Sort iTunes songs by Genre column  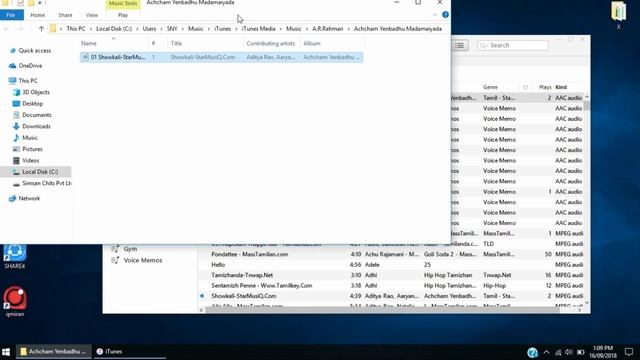[x=491, y=87]
